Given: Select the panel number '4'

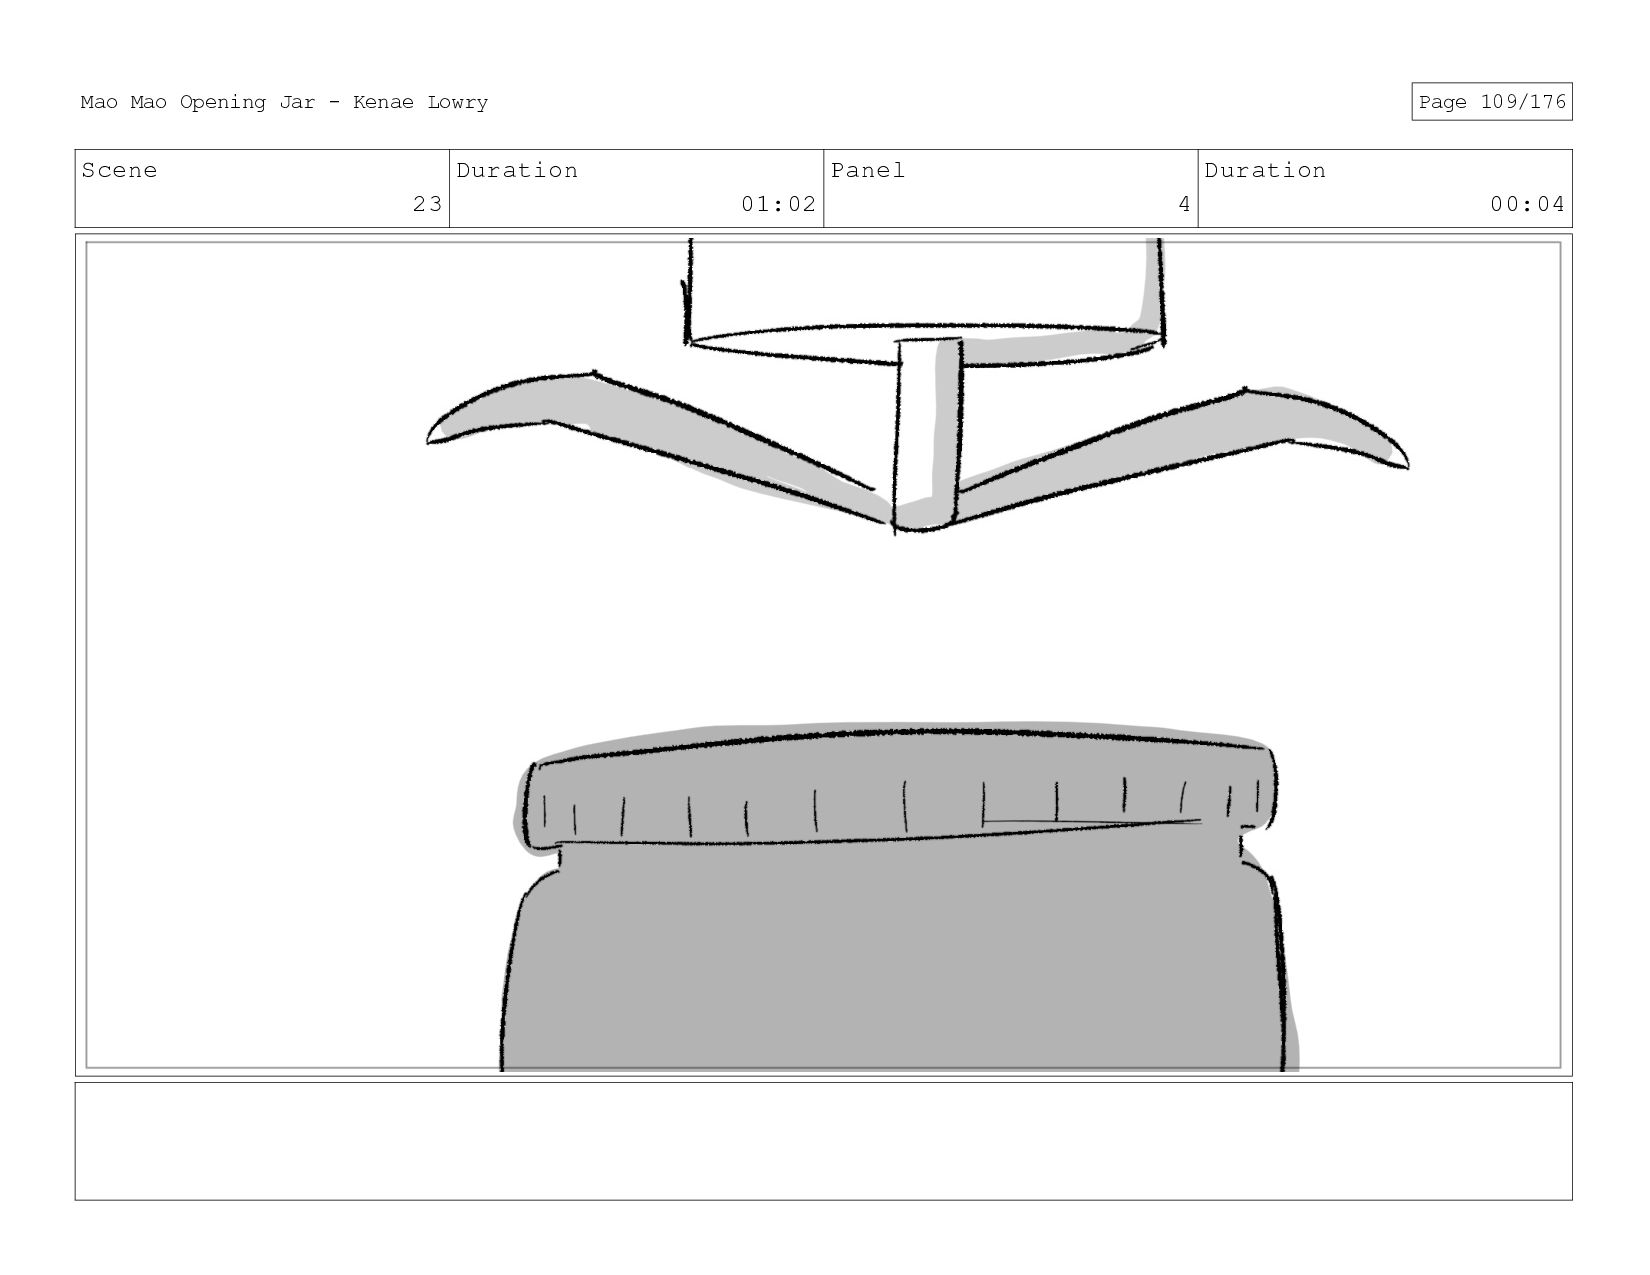Looking at the screenshot, I should click(1184, 204).
